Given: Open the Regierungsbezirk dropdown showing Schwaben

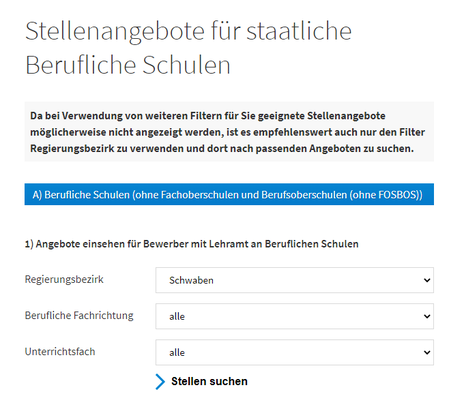Looking at the screenshot, I should point(294,280).
